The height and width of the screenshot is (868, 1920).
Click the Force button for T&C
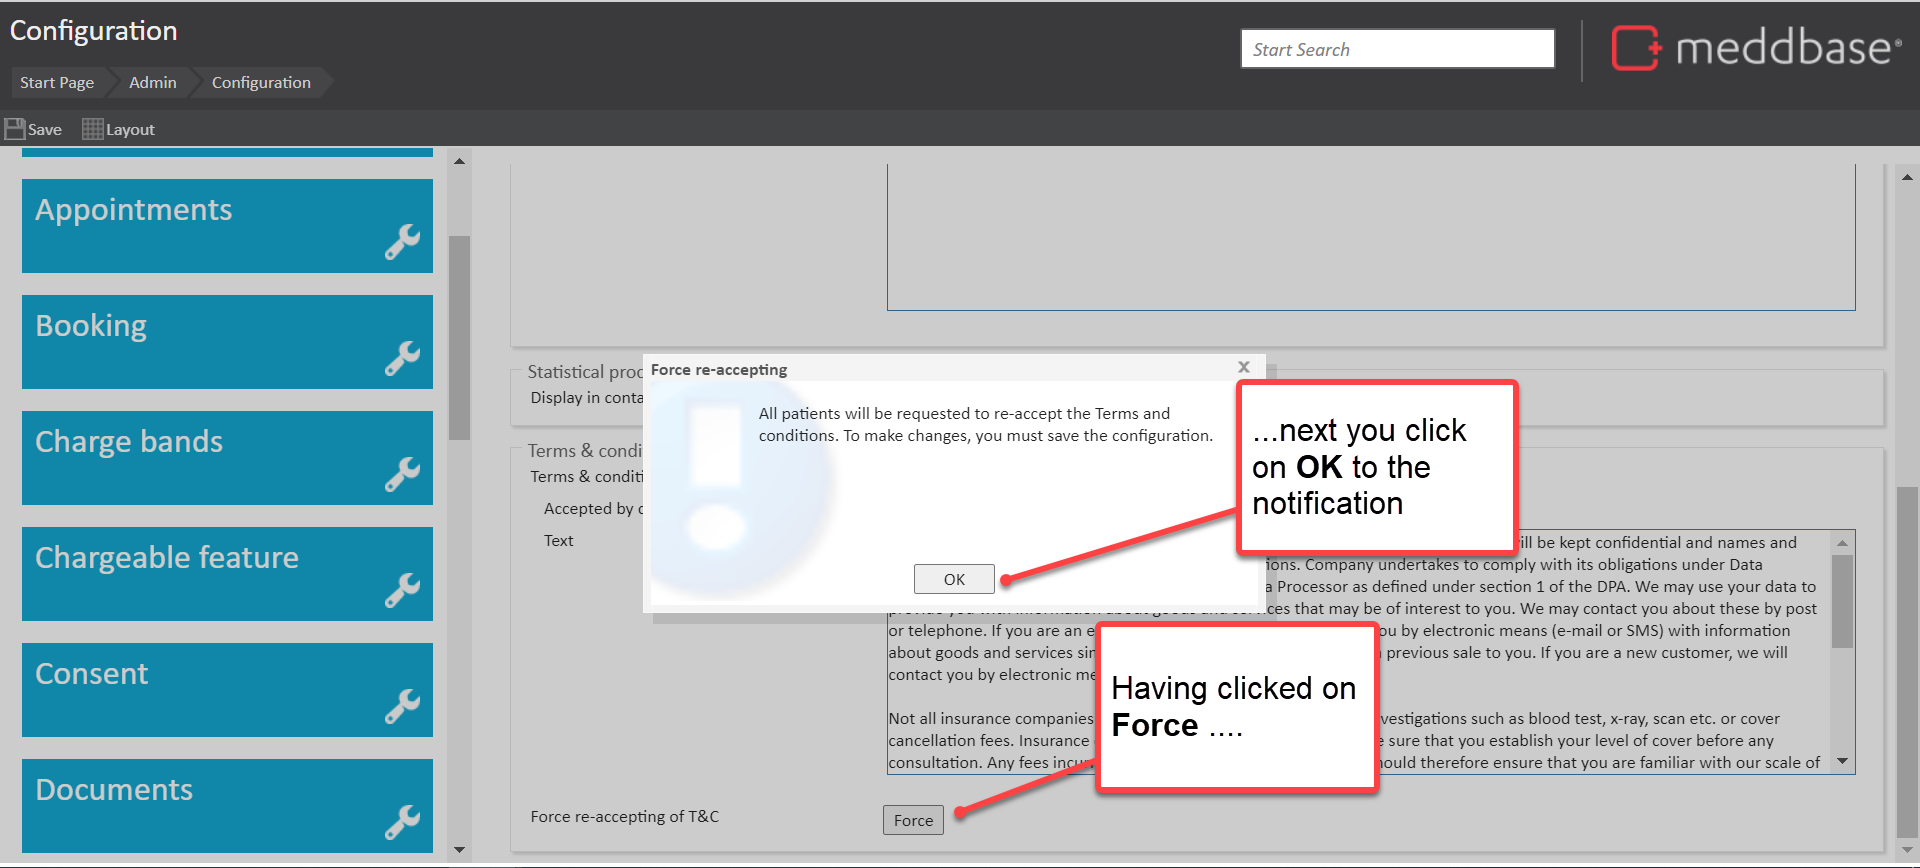913,820
